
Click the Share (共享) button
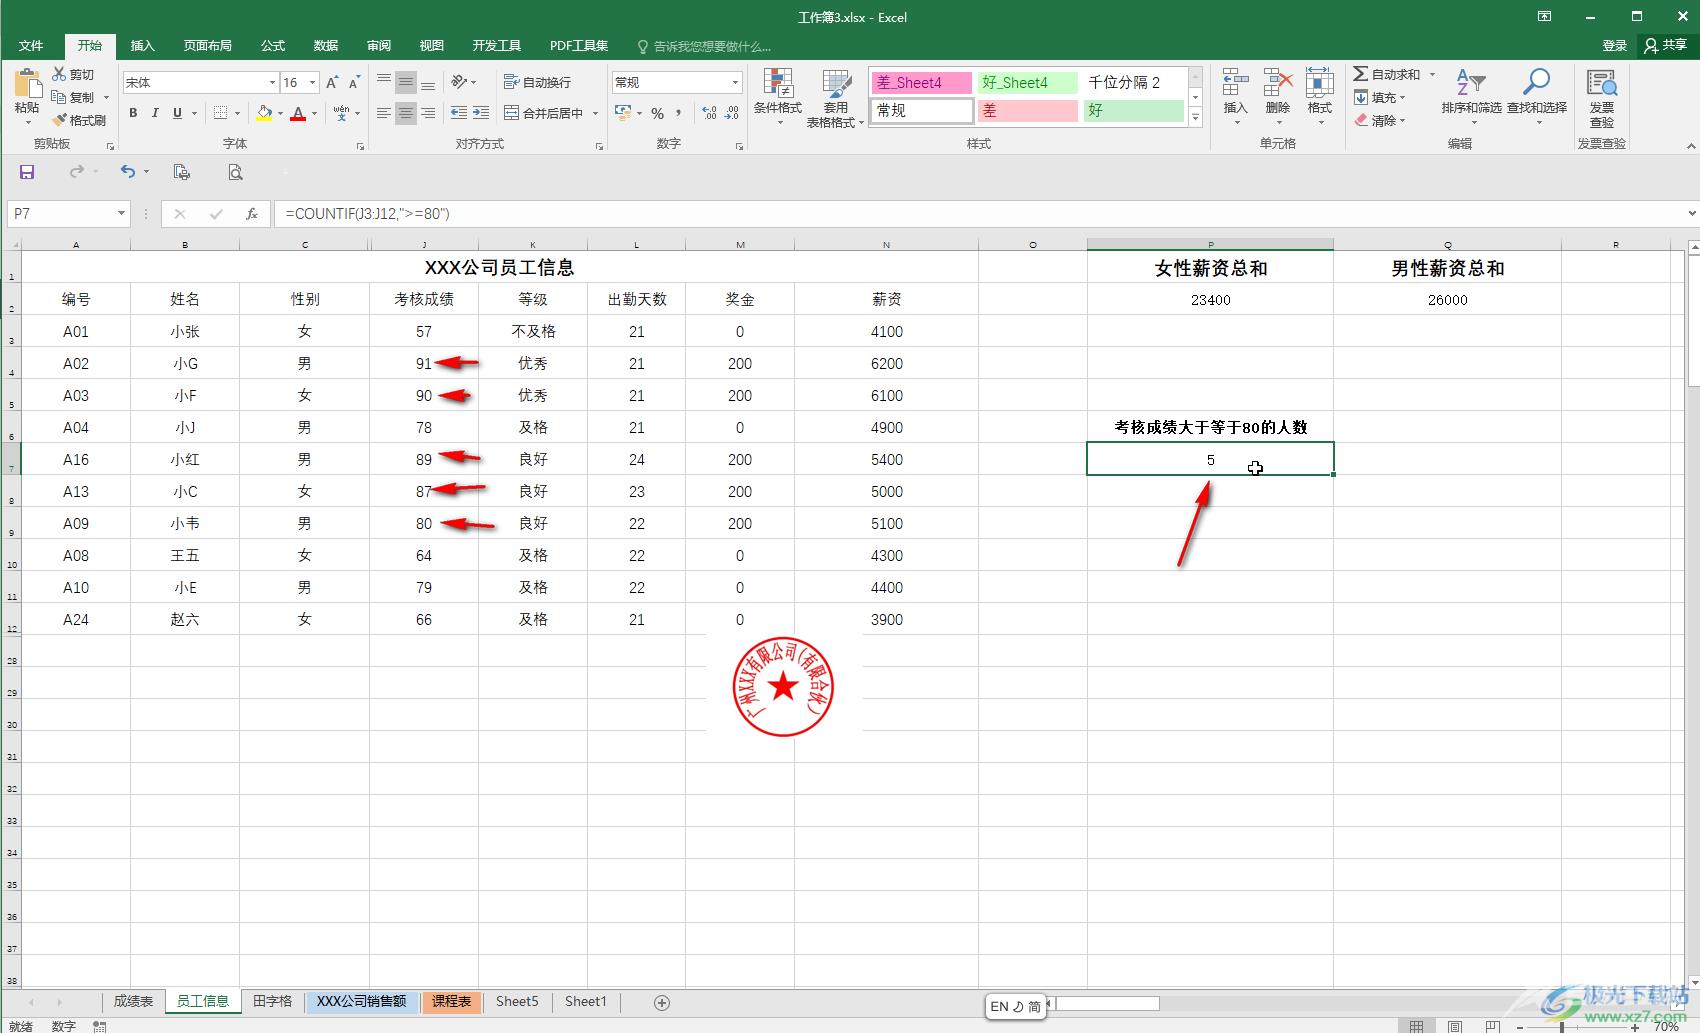(x=1665, y=45)
